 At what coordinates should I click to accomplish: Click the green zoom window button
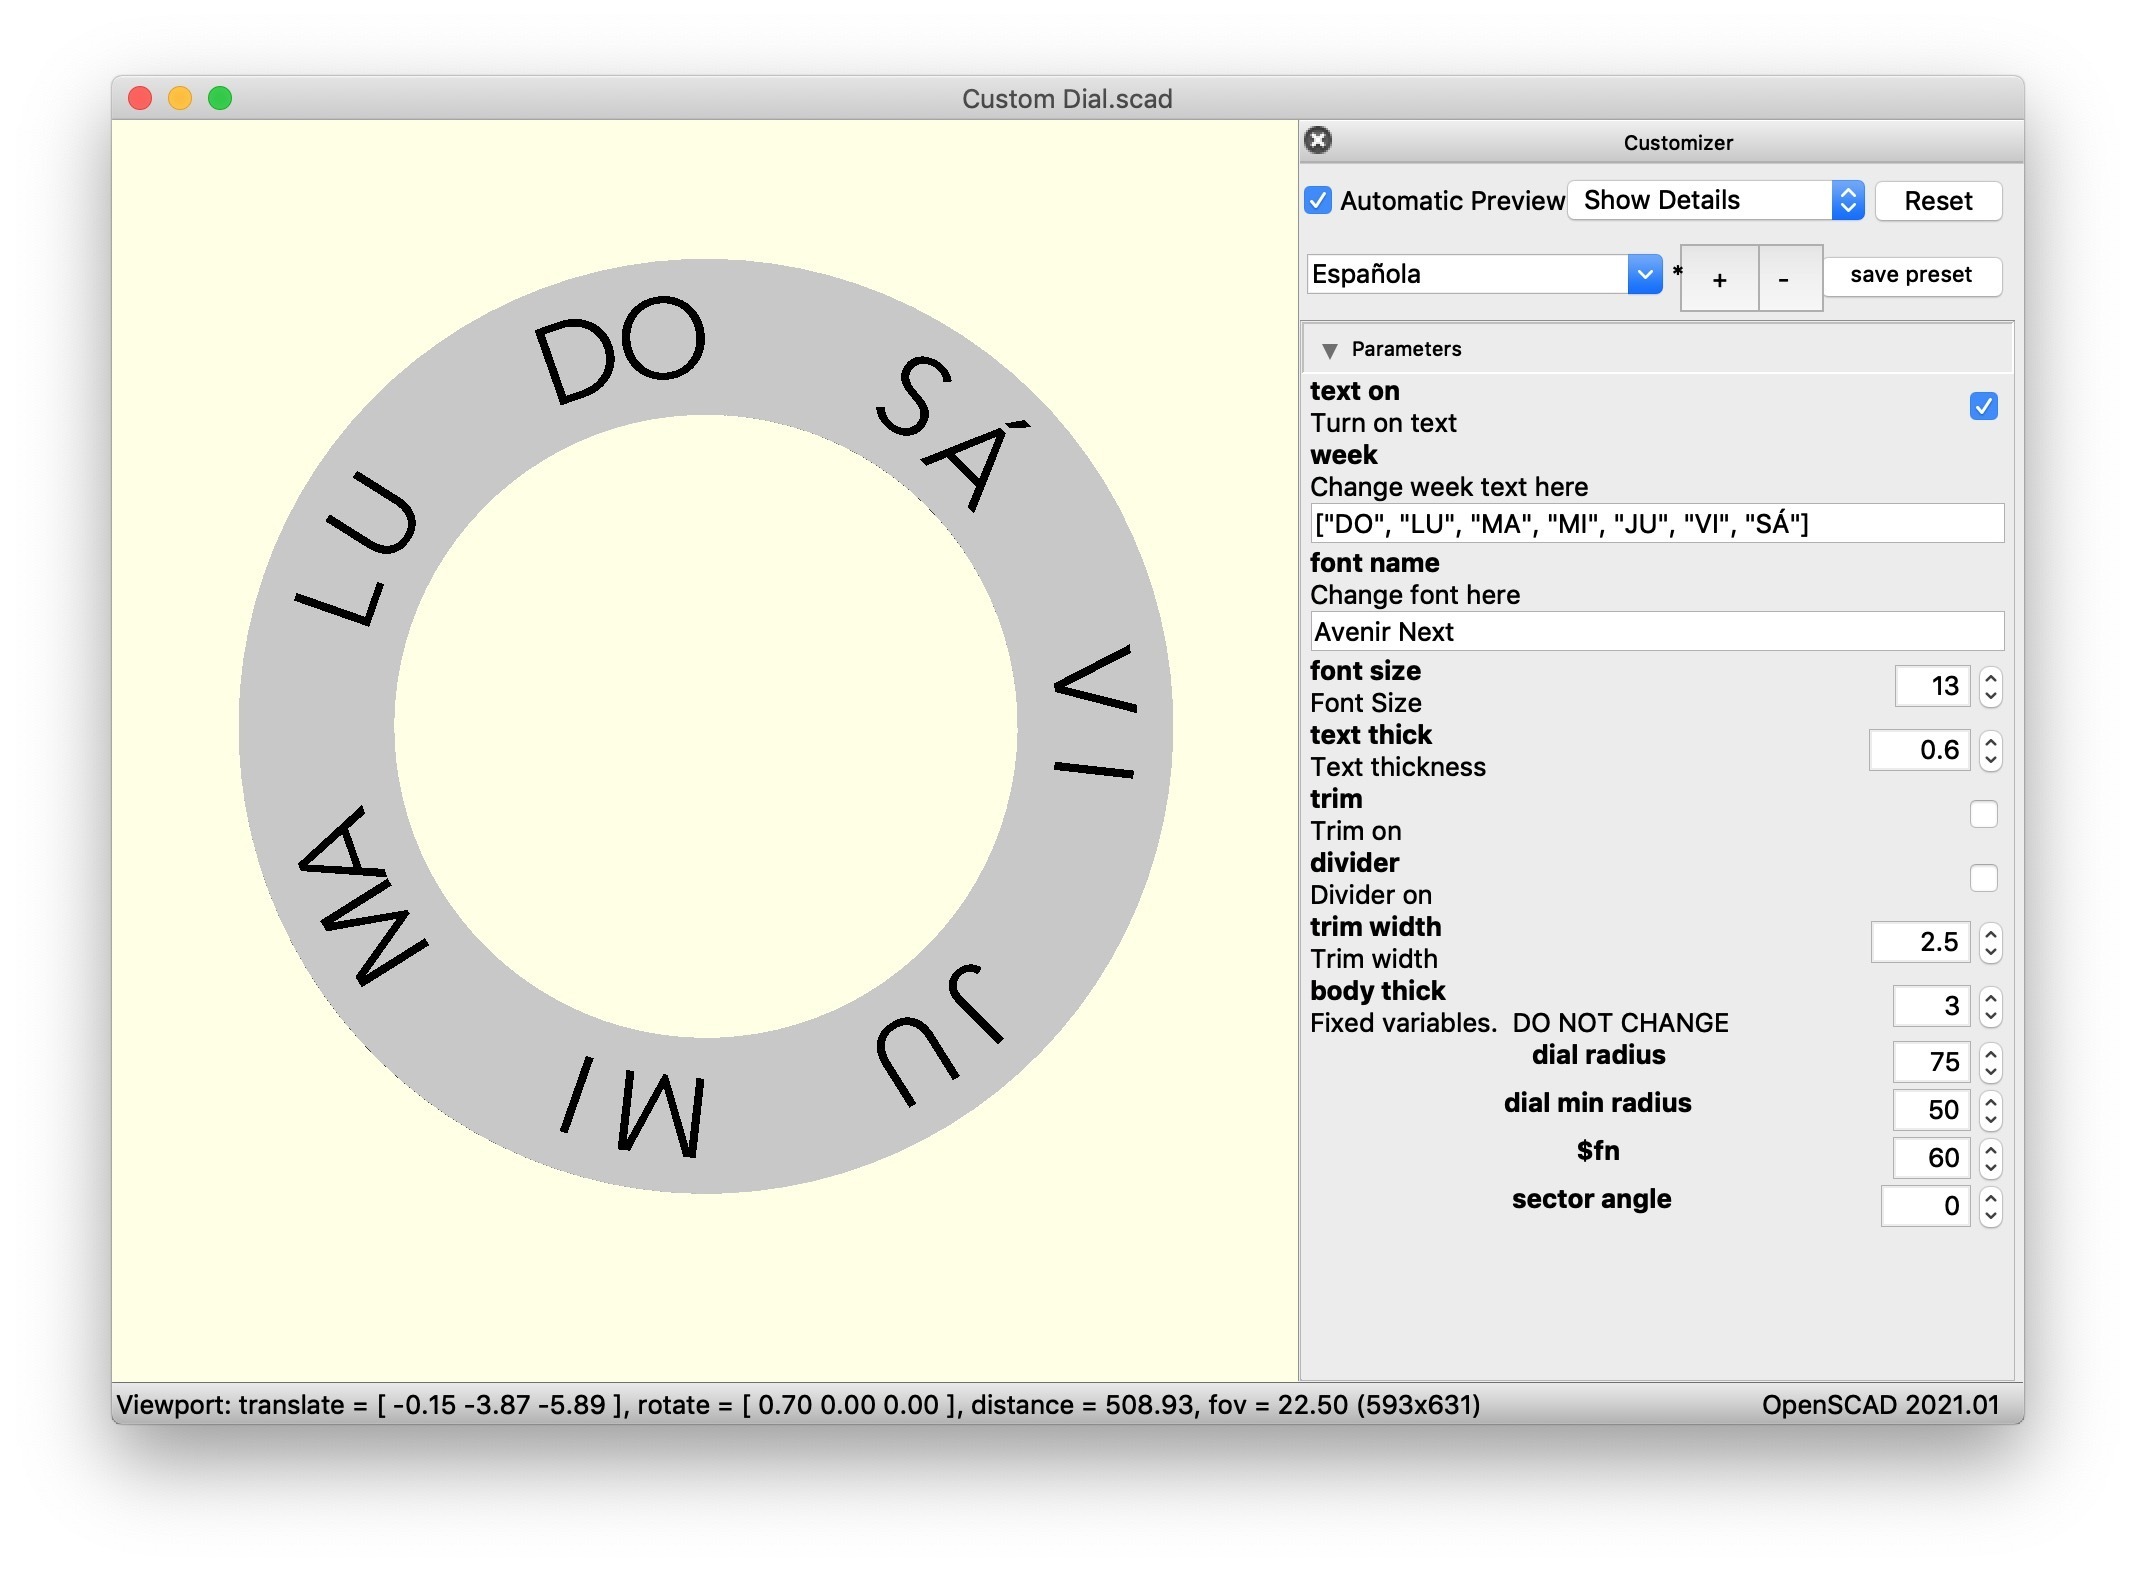tap(220, 98)
